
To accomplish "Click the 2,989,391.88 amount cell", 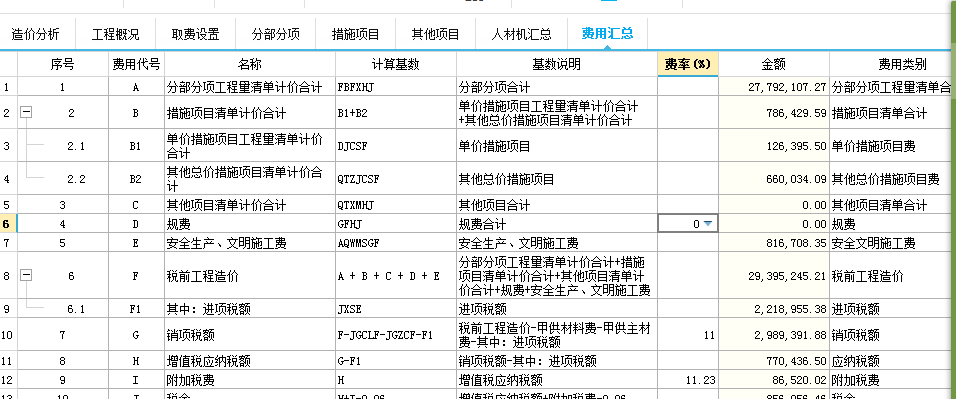I will coord(774,334).
